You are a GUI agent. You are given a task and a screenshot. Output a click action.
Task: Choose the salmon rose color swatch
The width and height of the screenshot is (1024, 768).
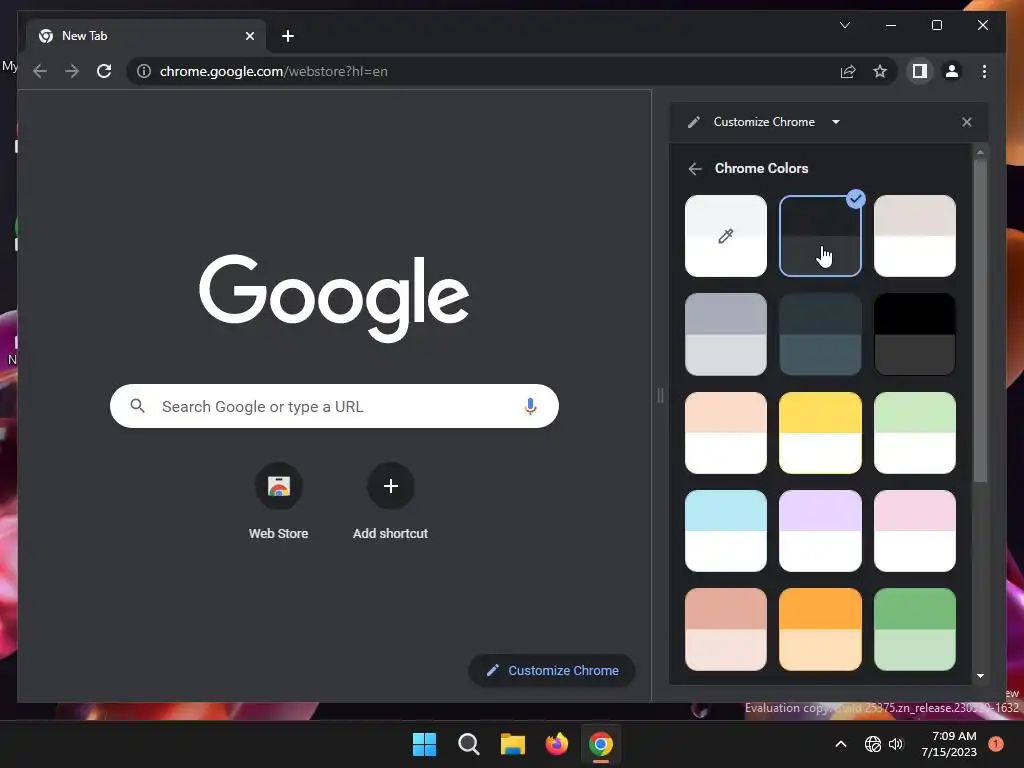[726, 630]
